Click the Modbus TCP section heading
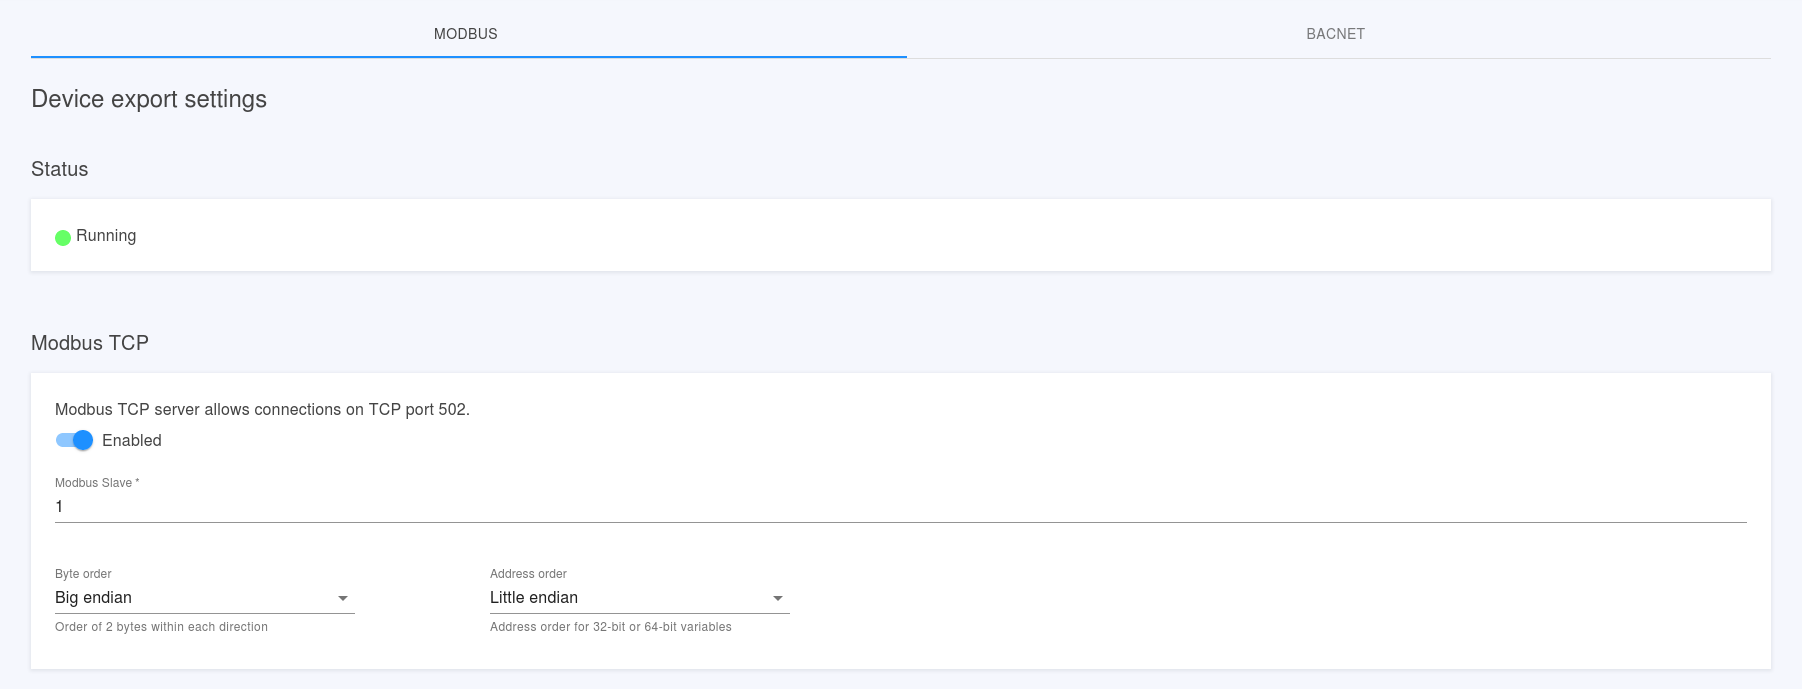Viewport: 1802px width, 689px height. (90, 343)
